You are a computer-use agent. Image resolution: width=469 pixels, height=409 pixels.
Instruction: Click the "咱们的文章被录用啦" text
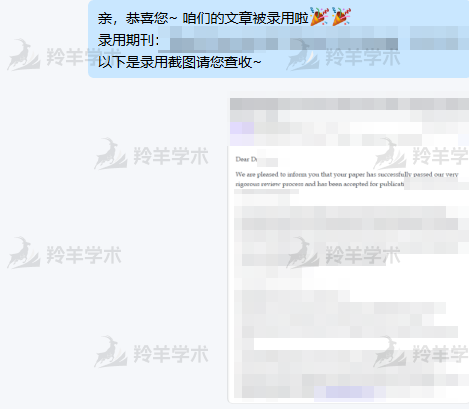pos(245,18)
